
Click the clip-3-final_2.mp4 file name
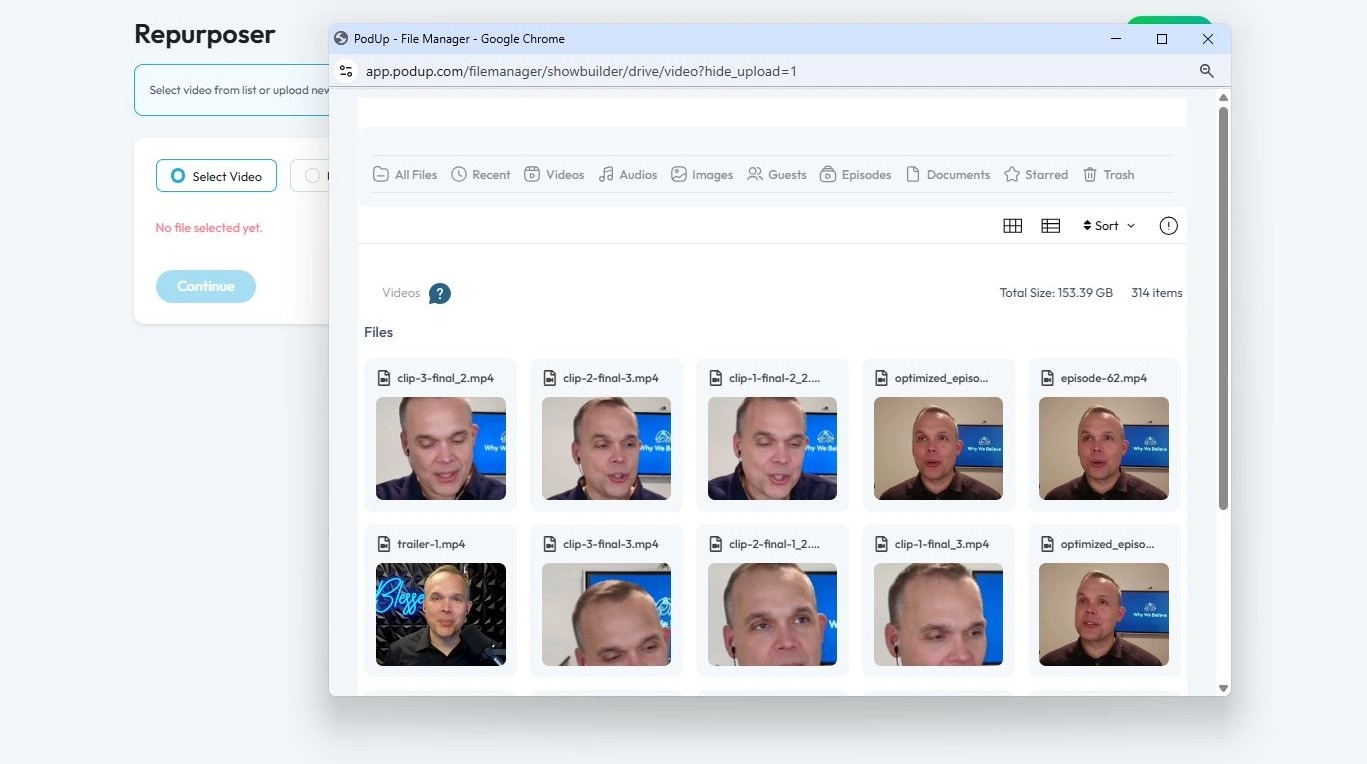coord(445,378)
